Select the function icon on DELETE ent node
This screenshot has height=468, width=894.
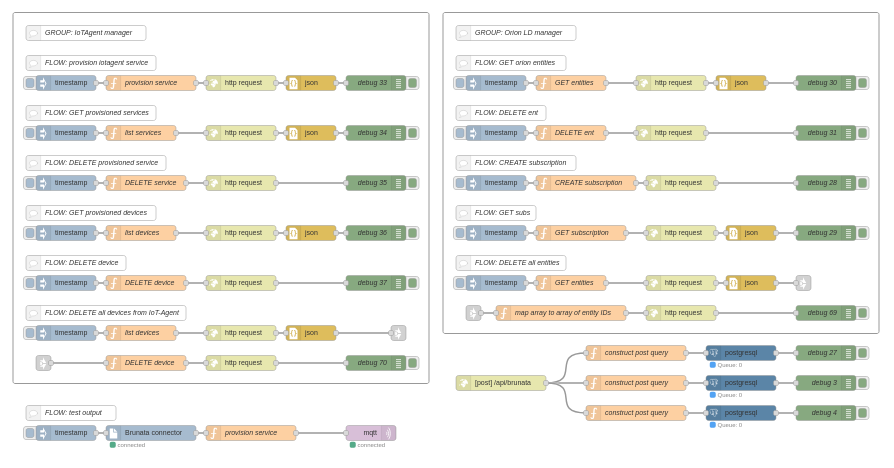(x=543, y=133)
